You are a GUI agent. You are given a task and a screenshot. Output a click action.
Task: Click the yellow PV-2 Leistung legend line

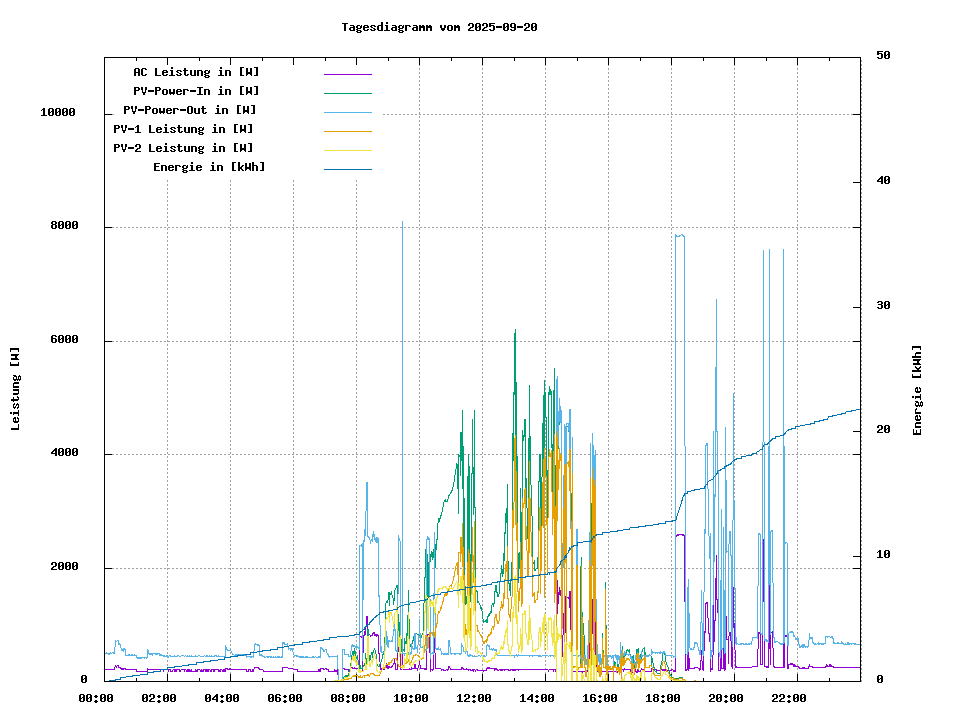[x=347, y=150]
